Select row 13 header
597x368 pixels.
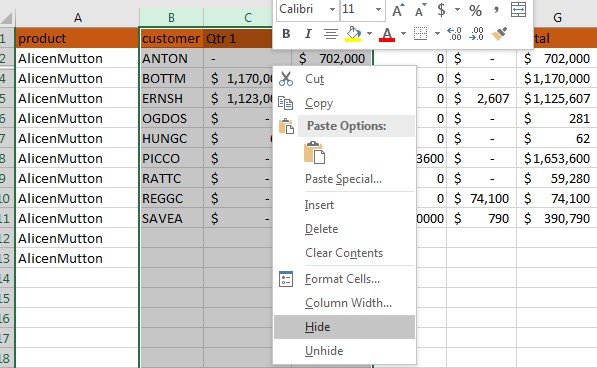click(x=7, y=258)
